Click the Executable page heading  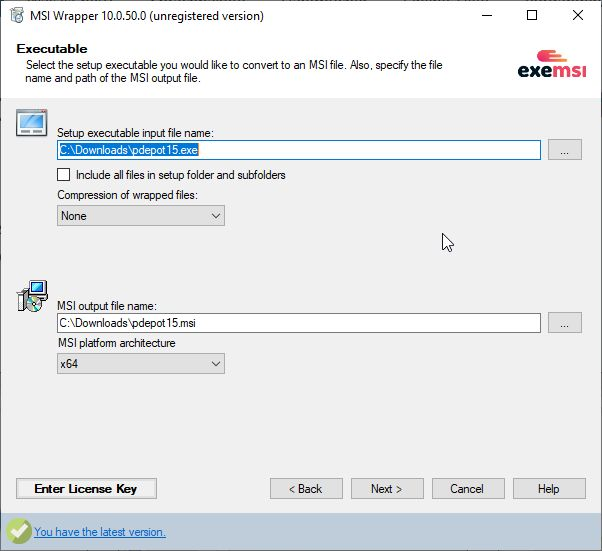(x=52, y=49)
